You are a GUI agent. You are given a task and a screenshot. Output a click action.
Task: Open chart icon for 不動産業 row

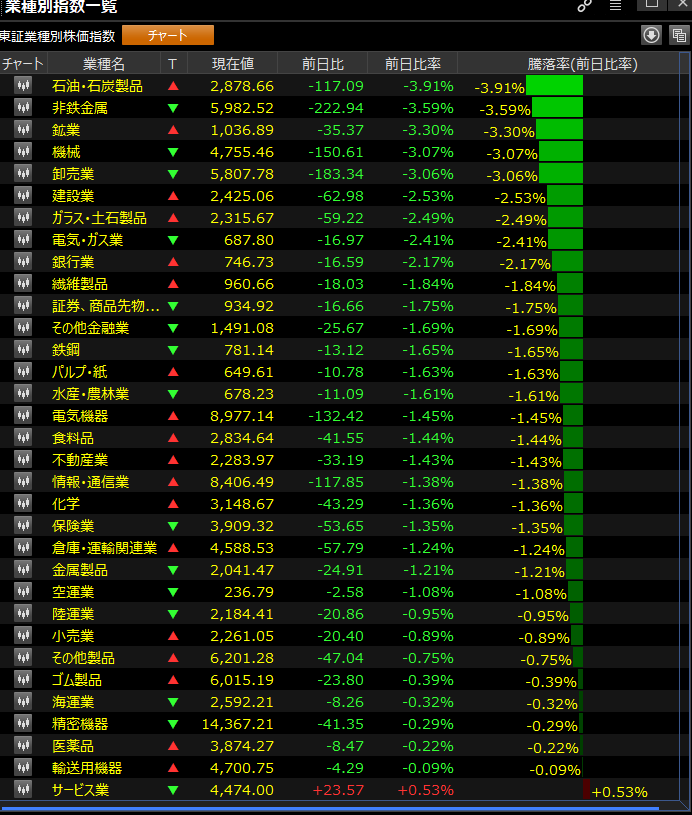click(23, 459)
